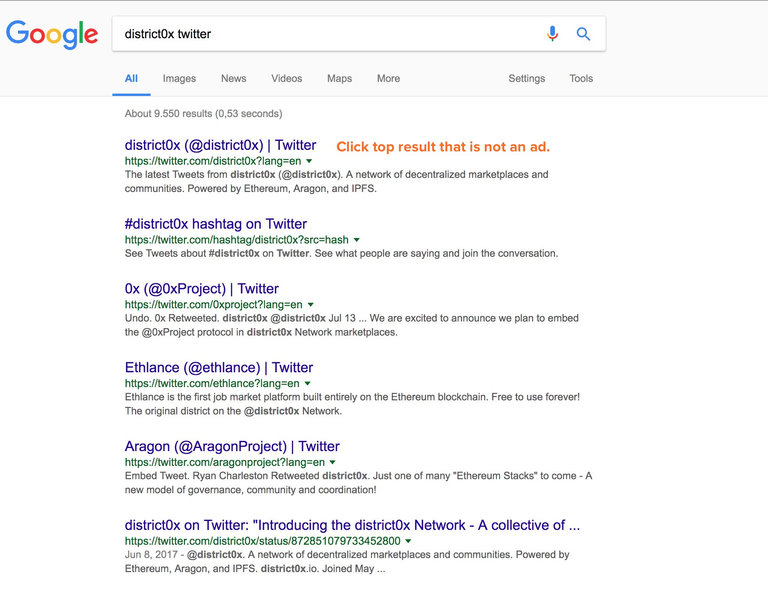Open district0x (@district0x) | Twitter result

point(220,145)
